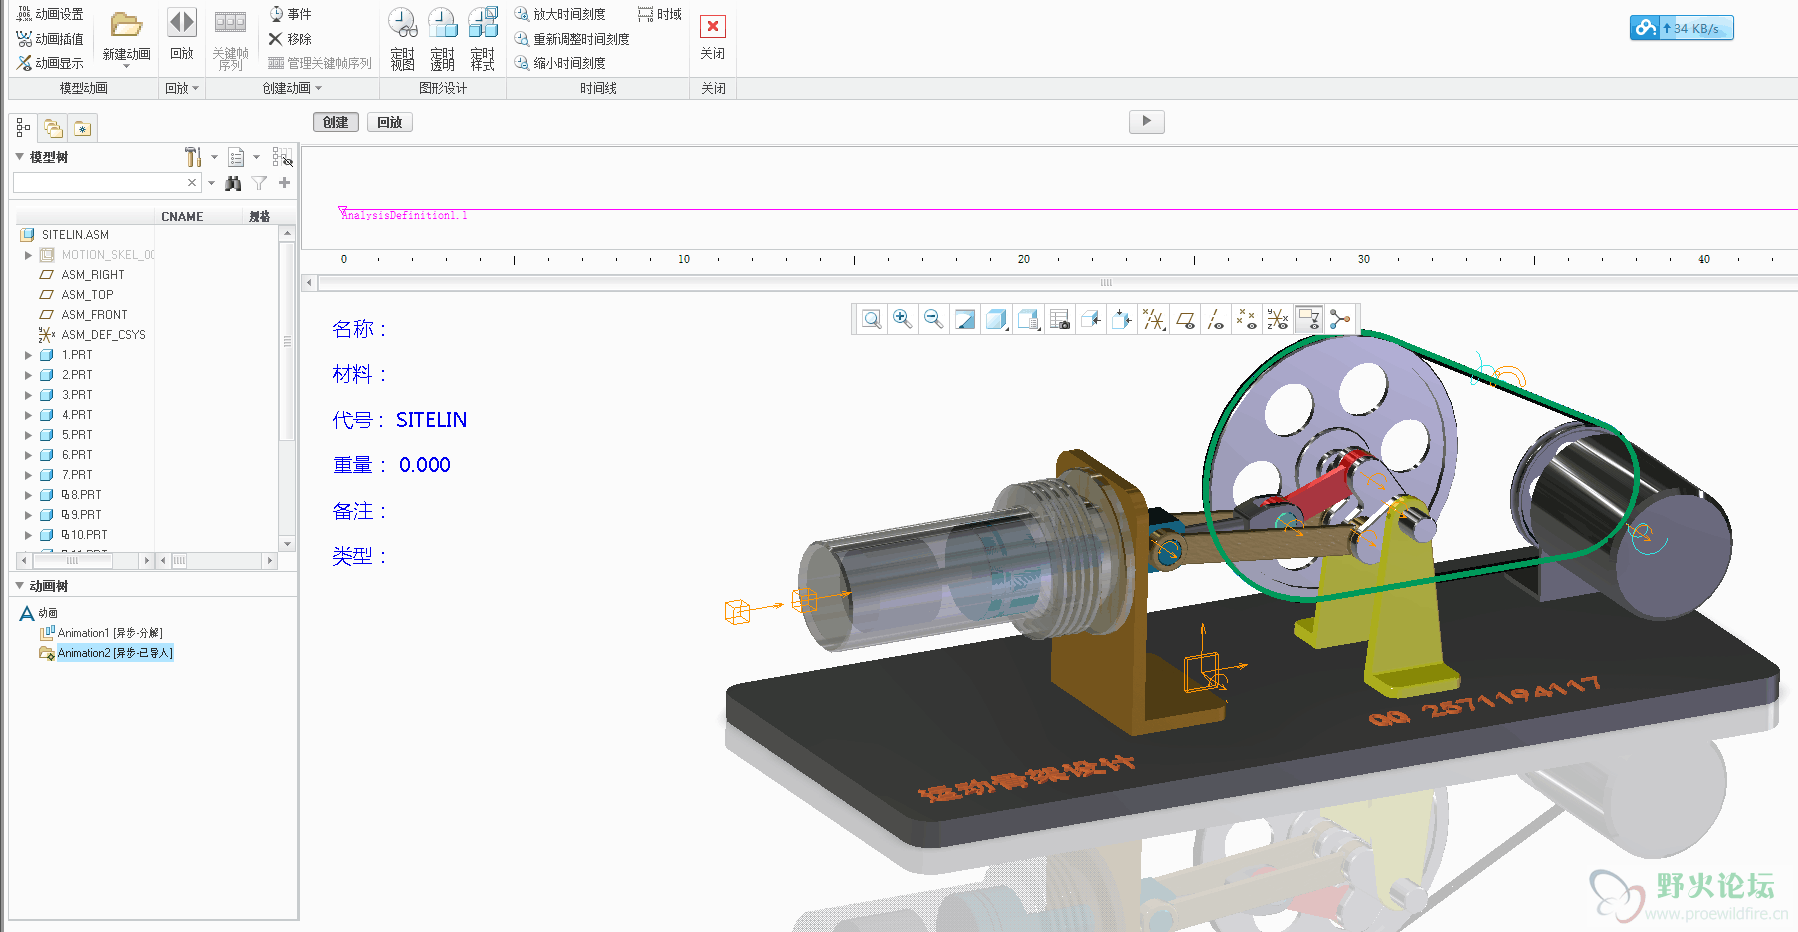
Task: Toggle datum axis display visibility
Action: [1216, 320]
